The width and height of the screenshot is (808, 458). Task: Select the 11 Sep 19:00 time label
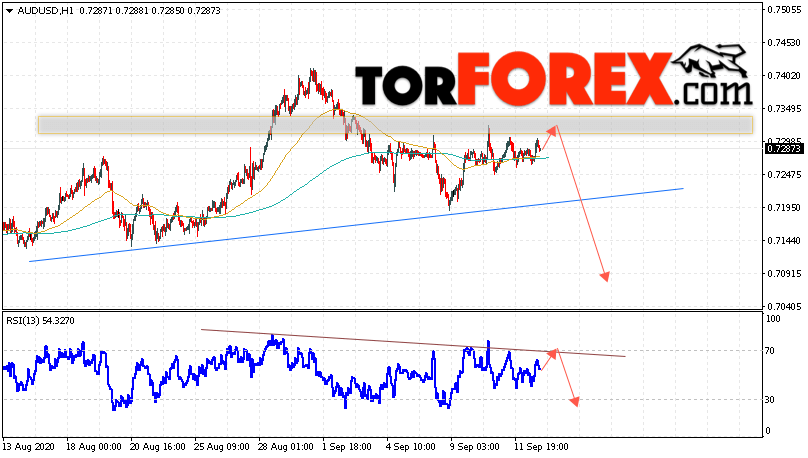(x=541, y=447)
